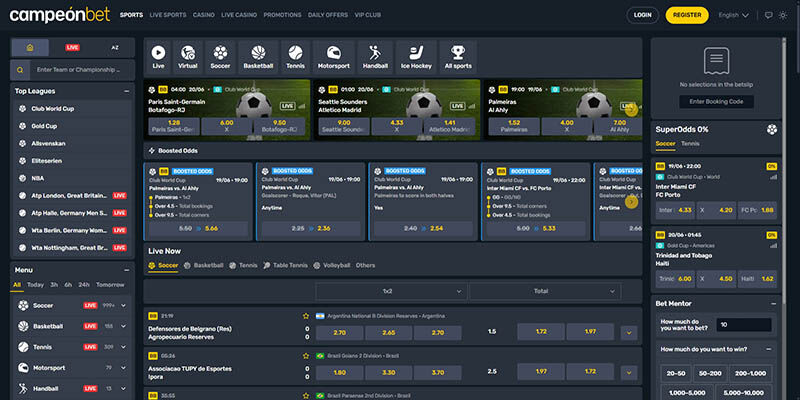The height and width of the screenshot is (400, 800).
Task: Click SuperOdds soccer ball icon
Action: point(771,130)
